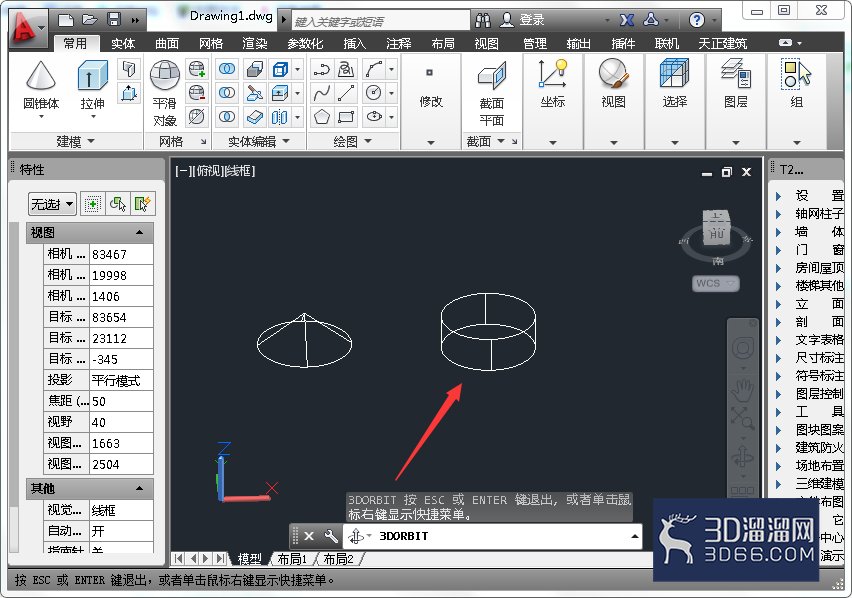Toggle the PICKADD quick select button in Properties
852x598 pixels.
(x=92, y=204)
